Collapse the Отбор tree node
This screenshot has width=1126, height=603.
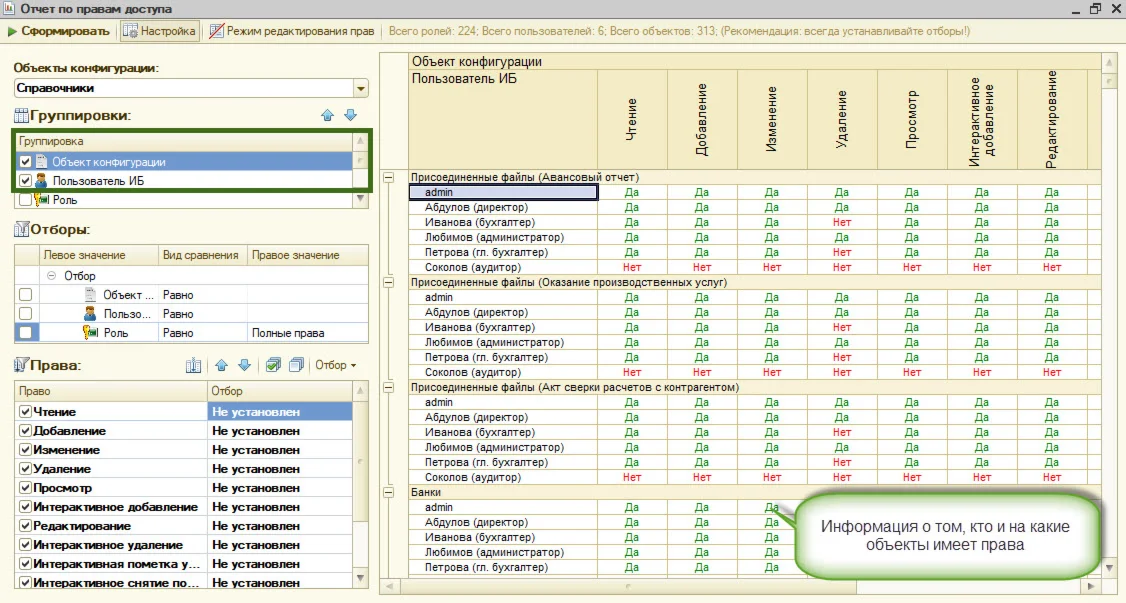tap(51, 275)
